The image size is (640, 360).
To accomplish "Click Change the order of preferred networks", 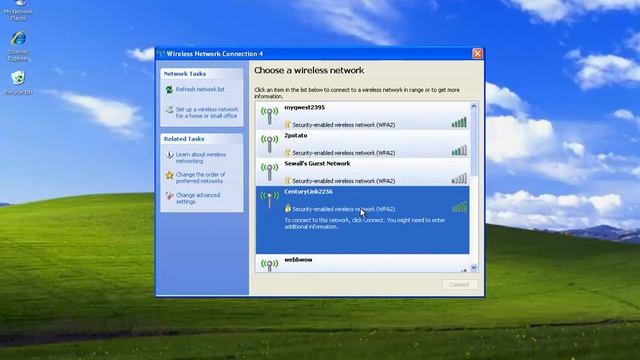I will 200,178.
